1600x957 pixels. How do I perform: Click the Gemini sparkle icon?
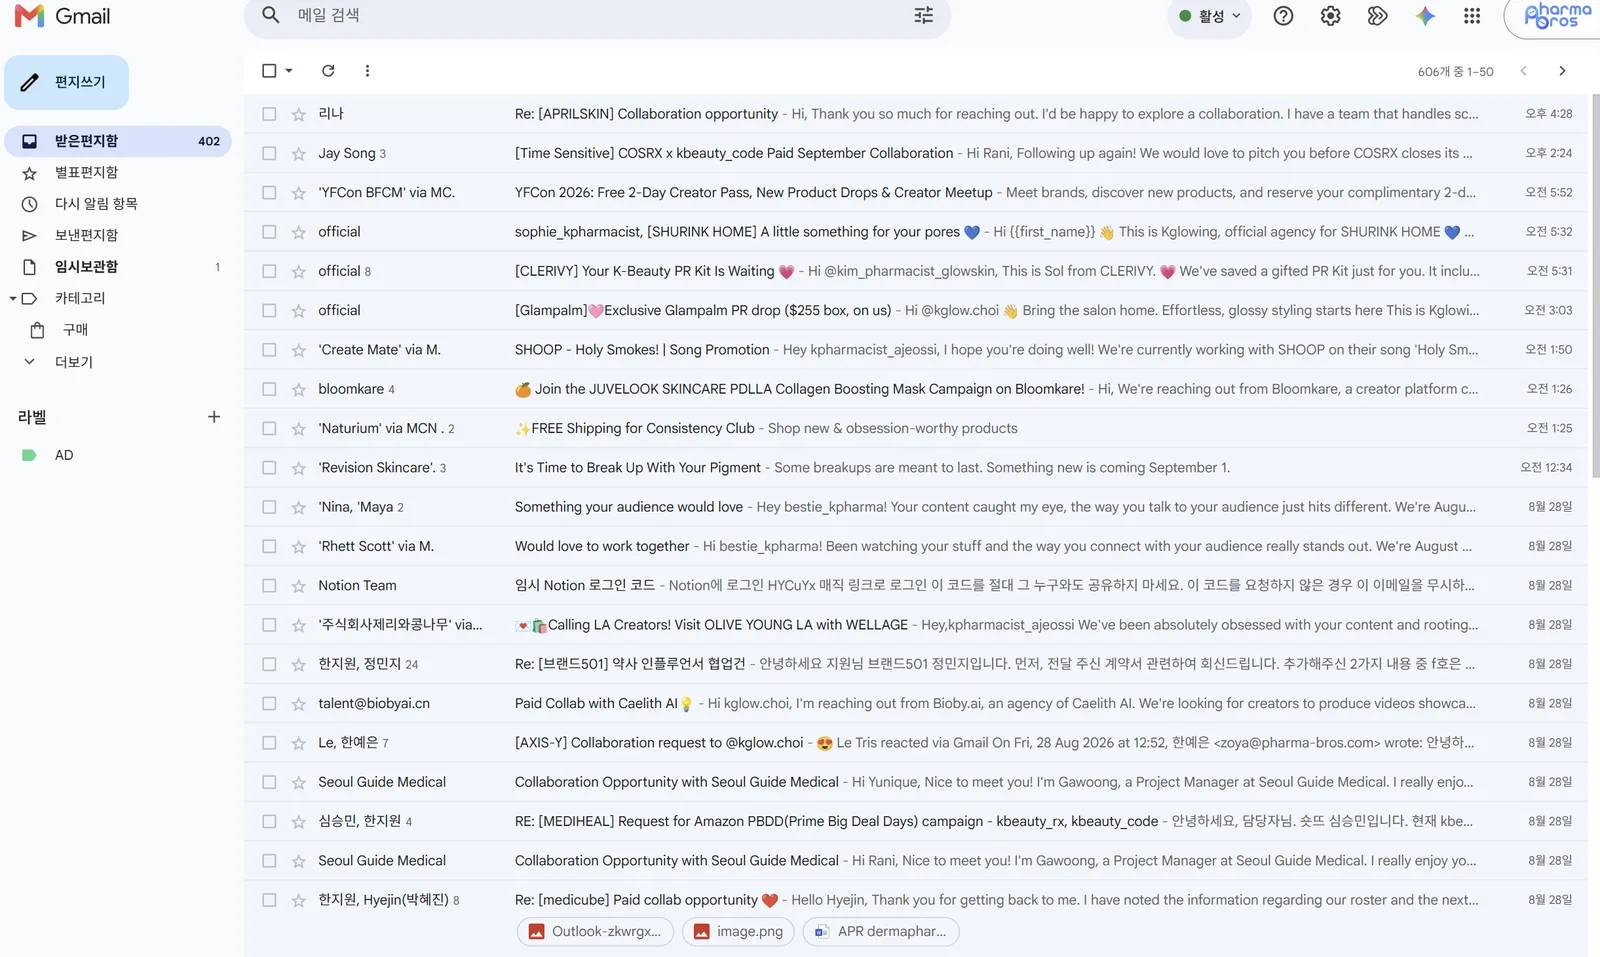[1425, 16]
